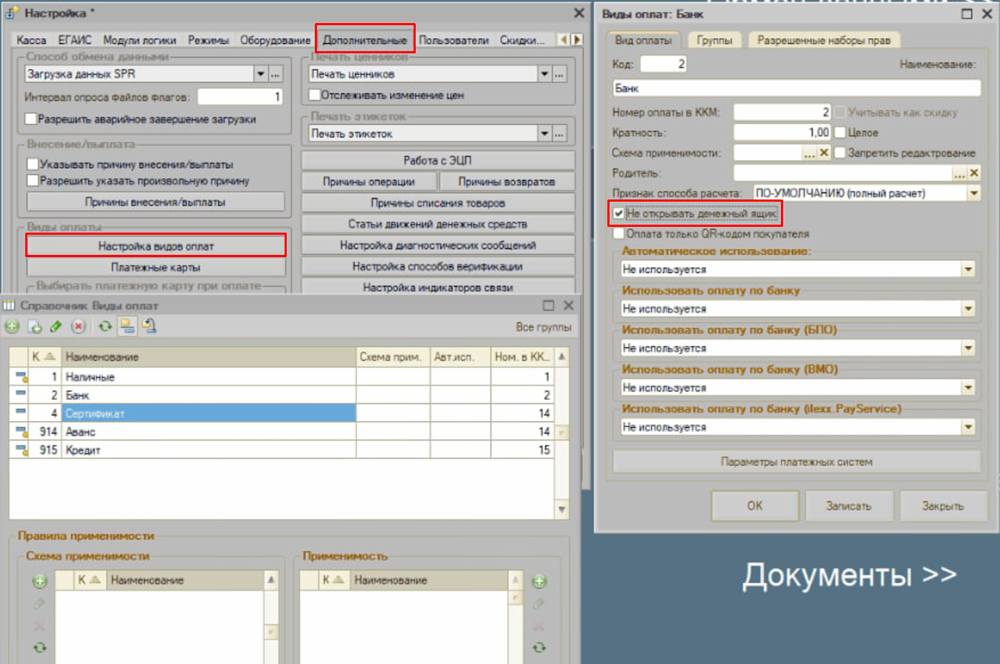1000x664 pixels.
Task: Expand Признак способа расчета dropdown
Action: point(974,192)
